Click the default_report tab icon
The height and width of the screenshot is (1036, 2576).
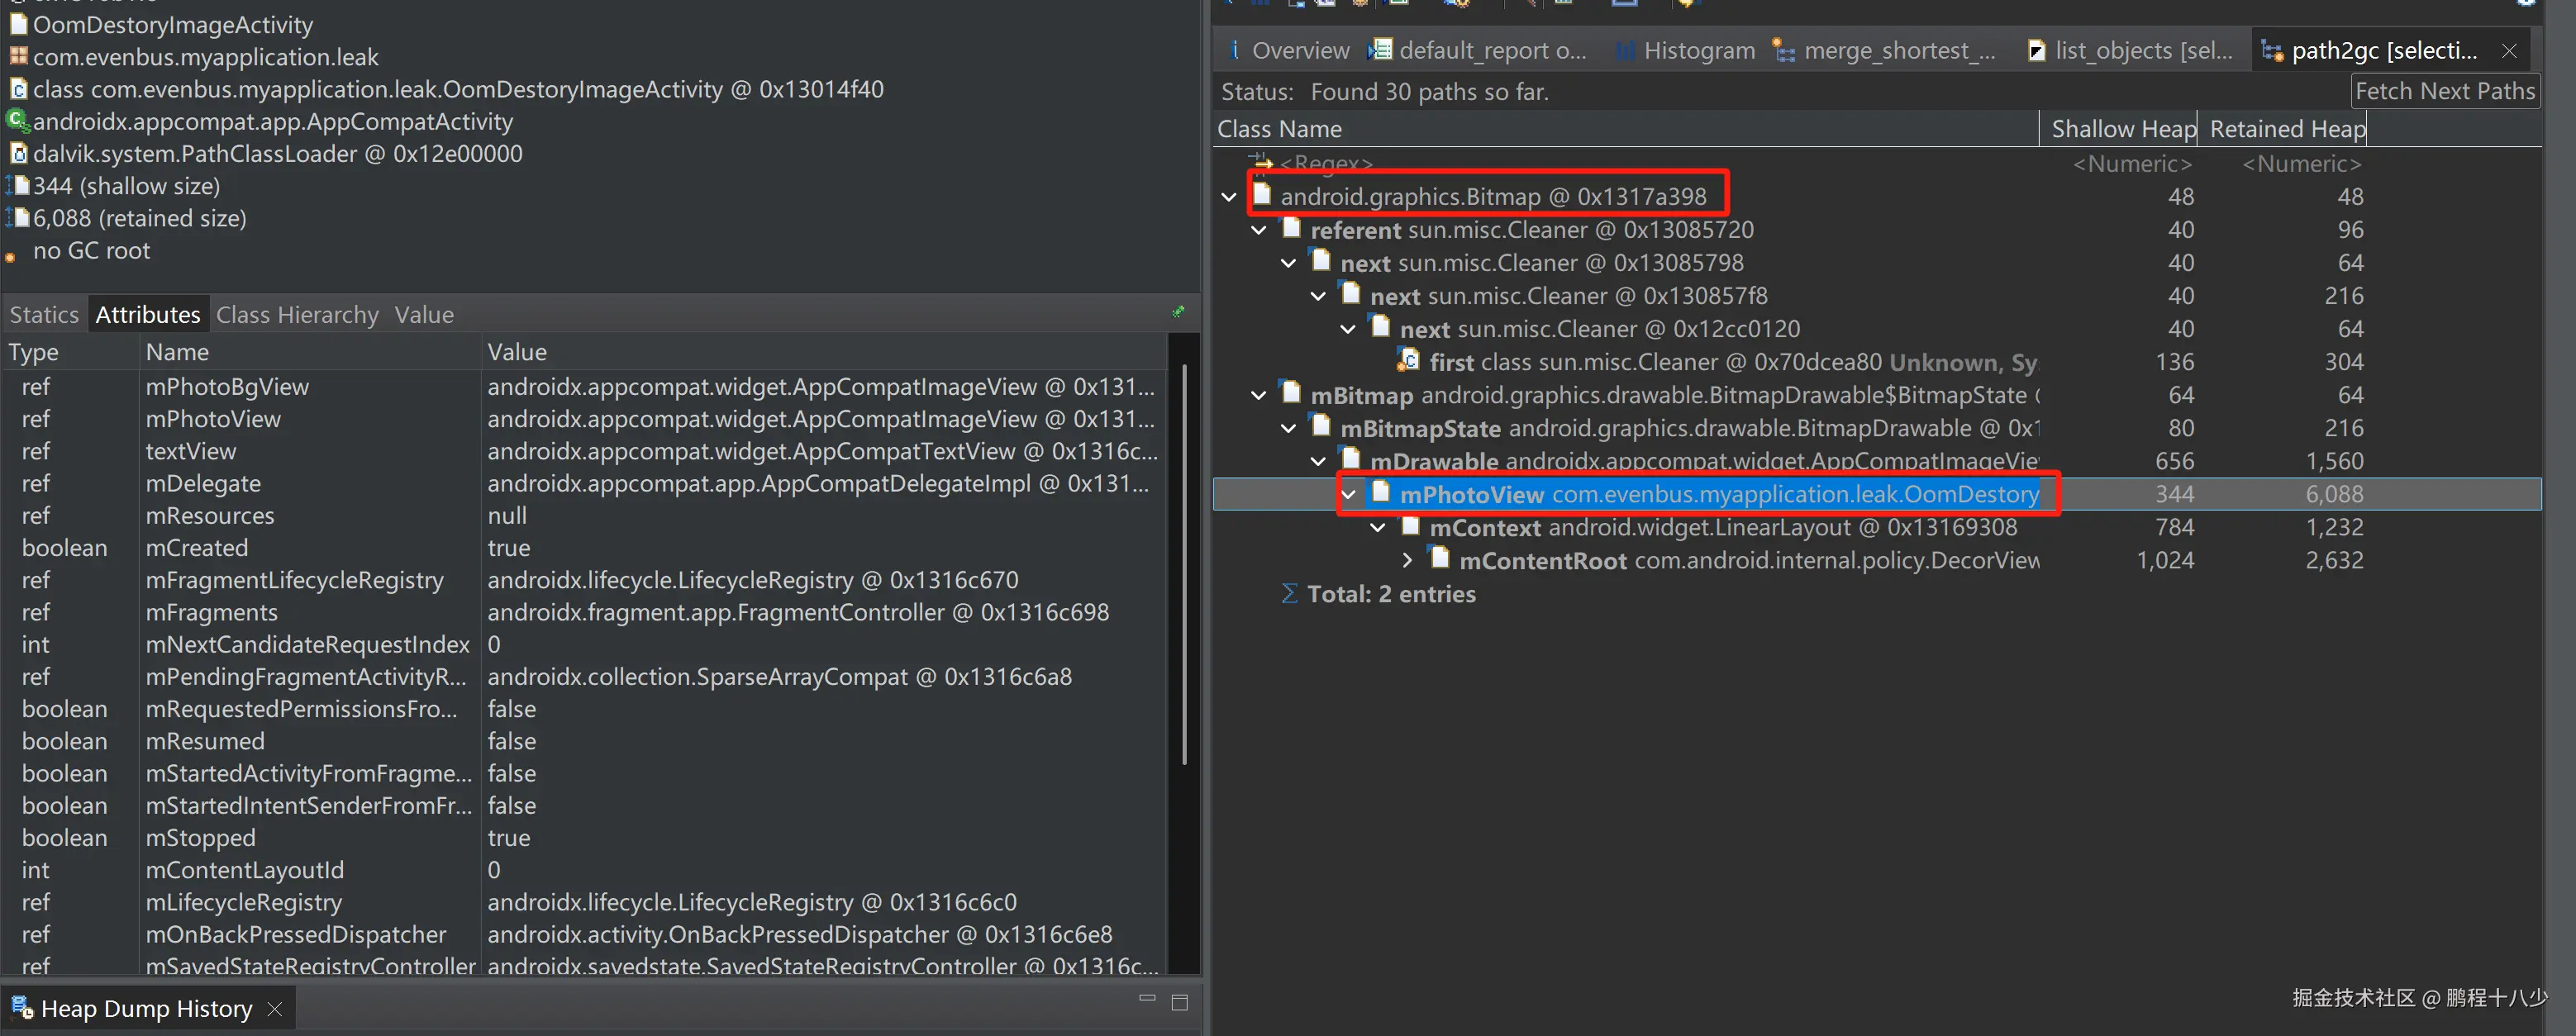click(1380, 49)
